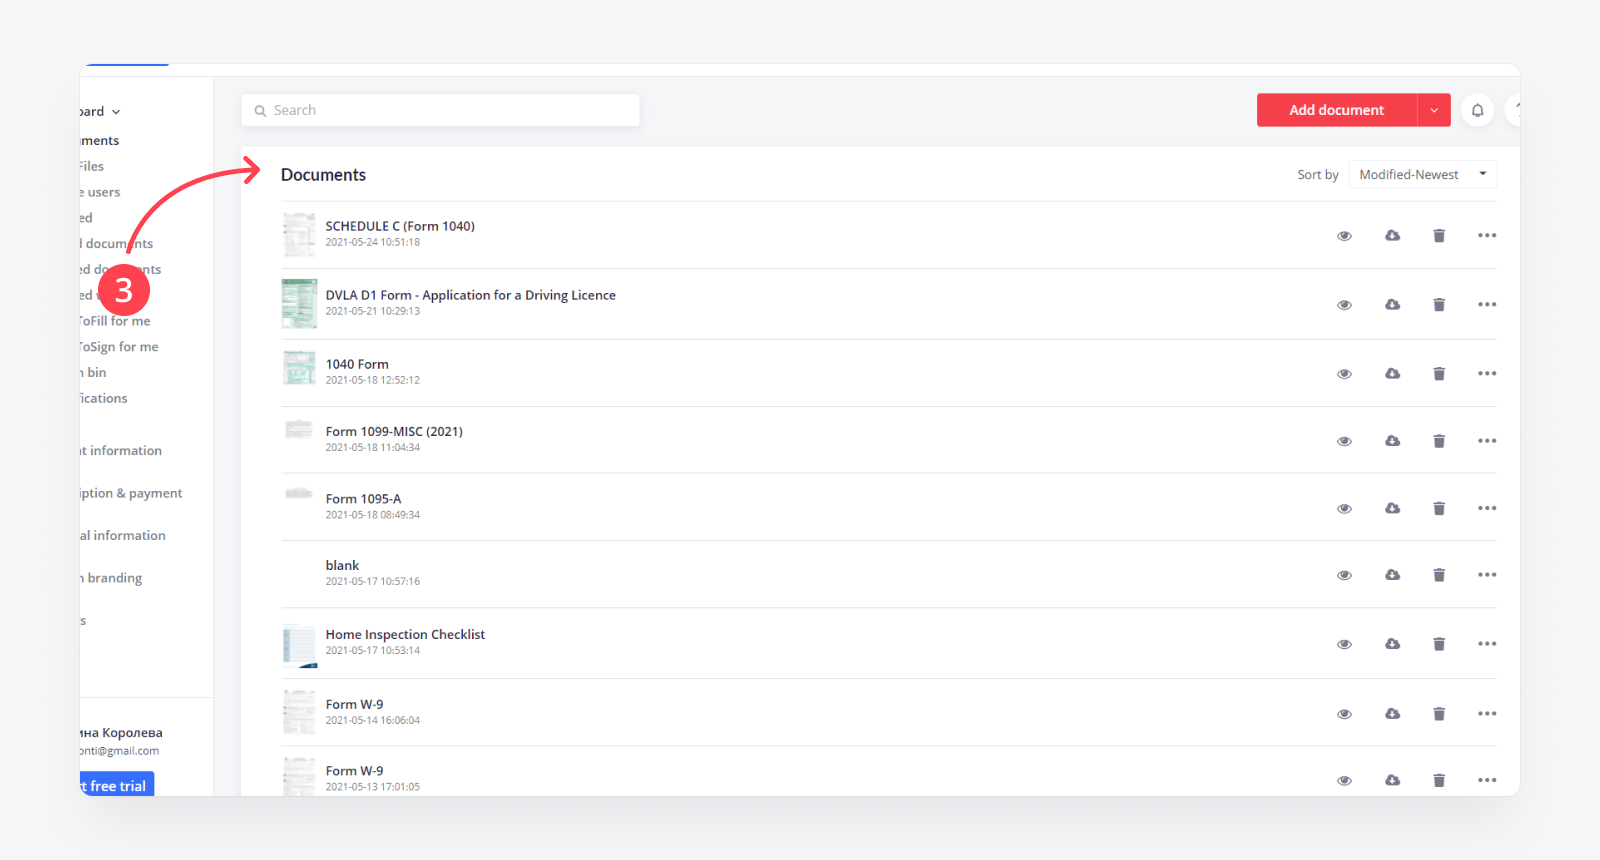The width and height of the screenshot is (1600, 860).
Task: Expand the dashboard chevron in sidebar
Action: pyautogui.click(x=116, y=112)
